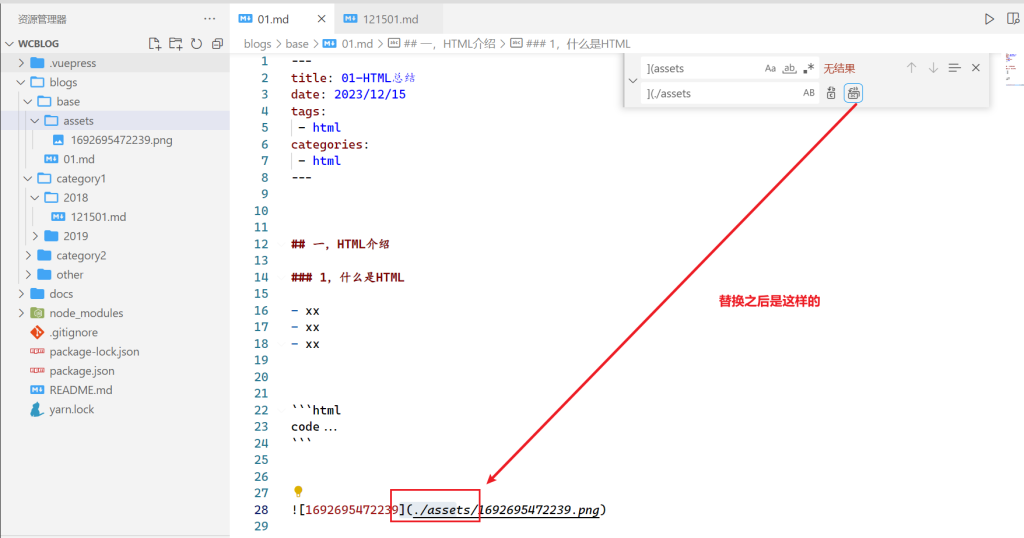Image resolution: width=1024 pixels, height=538 pixels.
Task: Click line number 12 in gutter
Action: click(261, 244)
